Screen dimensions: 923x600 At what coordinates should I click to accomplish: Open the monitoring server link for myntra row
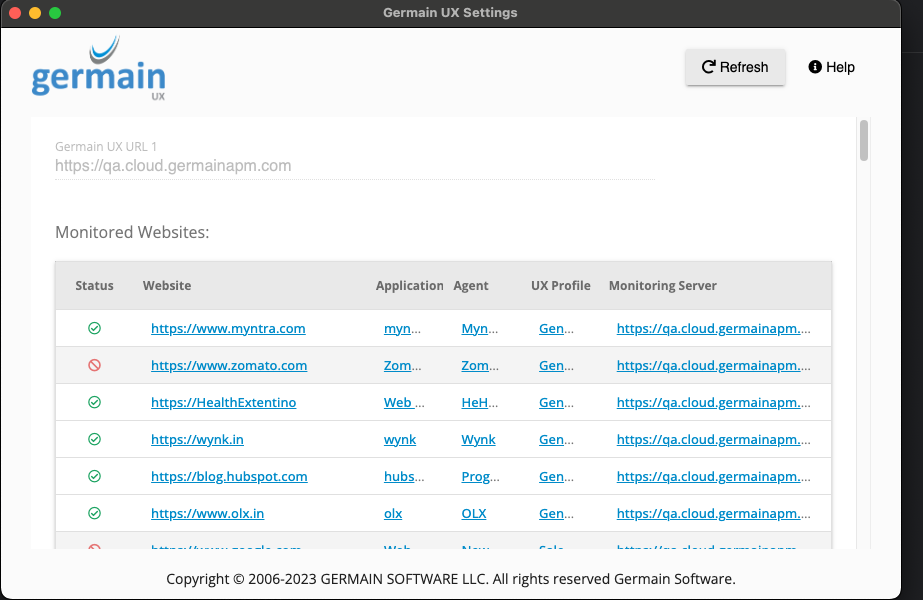pos(713,328)
